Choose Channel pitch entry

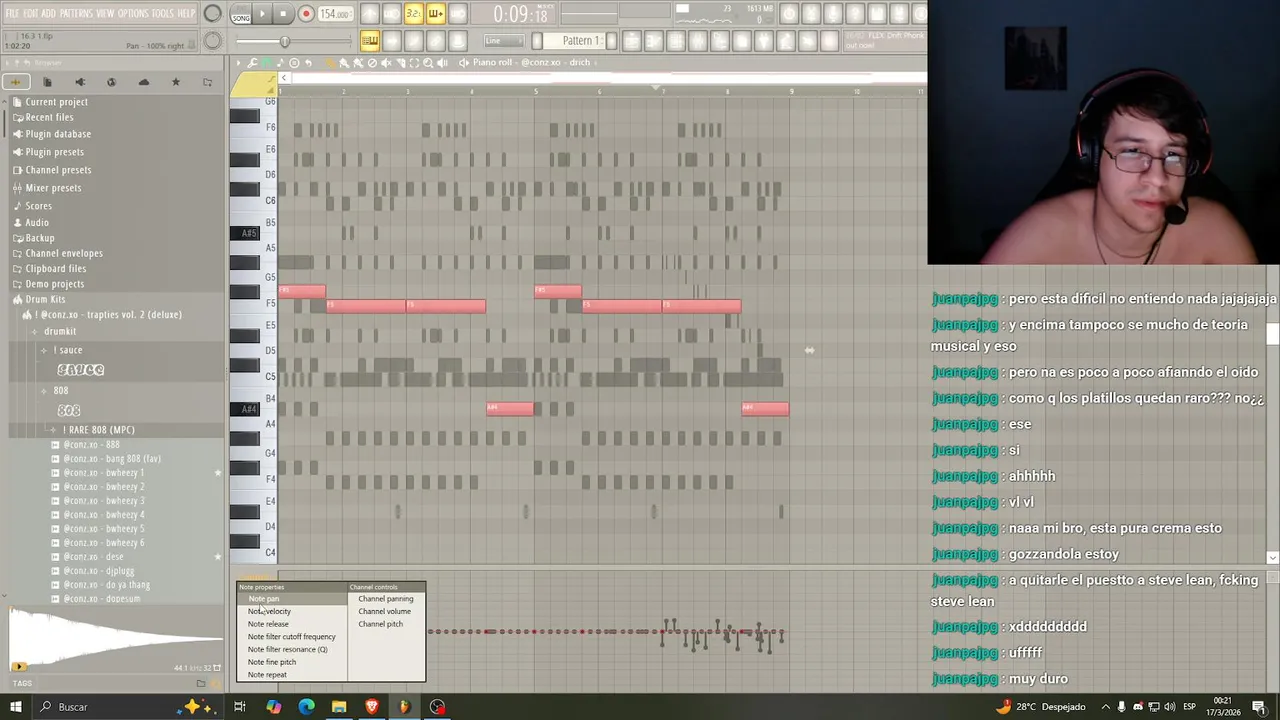click(x=380, y=624)
